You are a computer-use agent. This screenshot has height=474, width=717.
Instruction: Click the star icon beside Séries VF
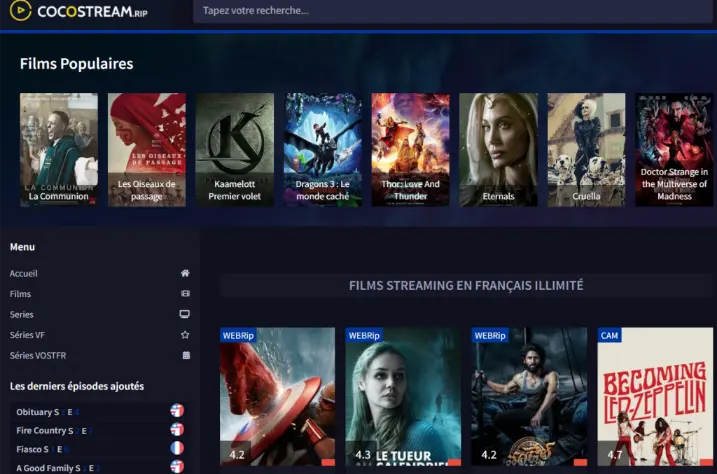[185, 335]
